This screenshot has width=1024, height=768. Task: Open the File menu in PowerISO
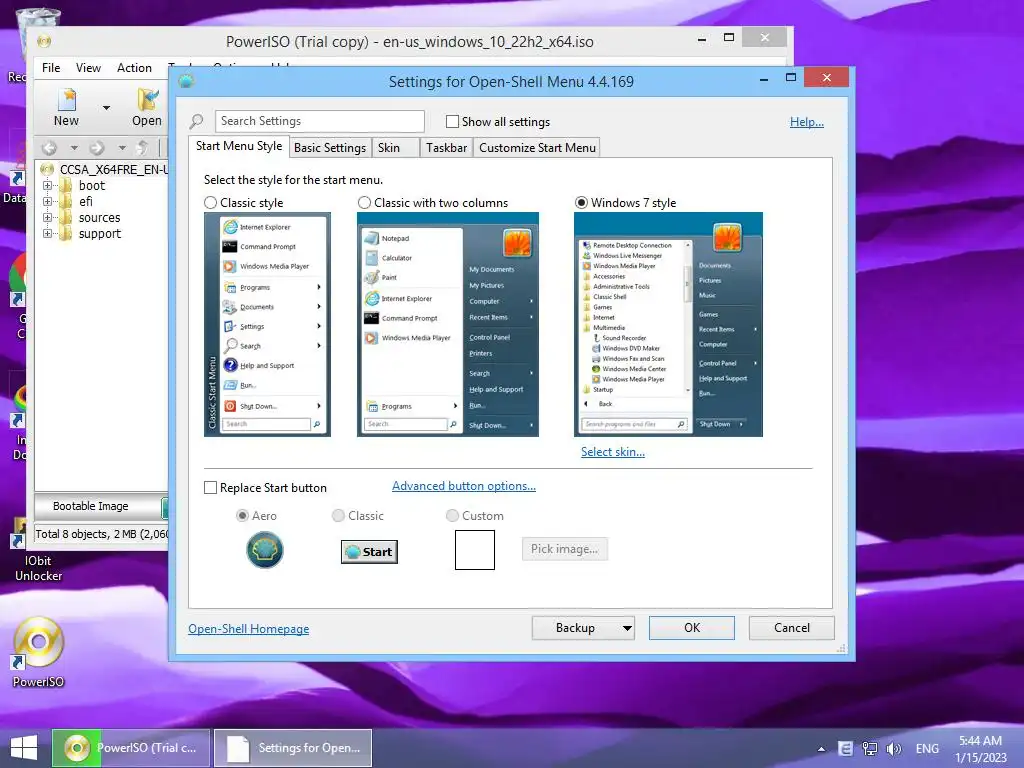[51, 68]
